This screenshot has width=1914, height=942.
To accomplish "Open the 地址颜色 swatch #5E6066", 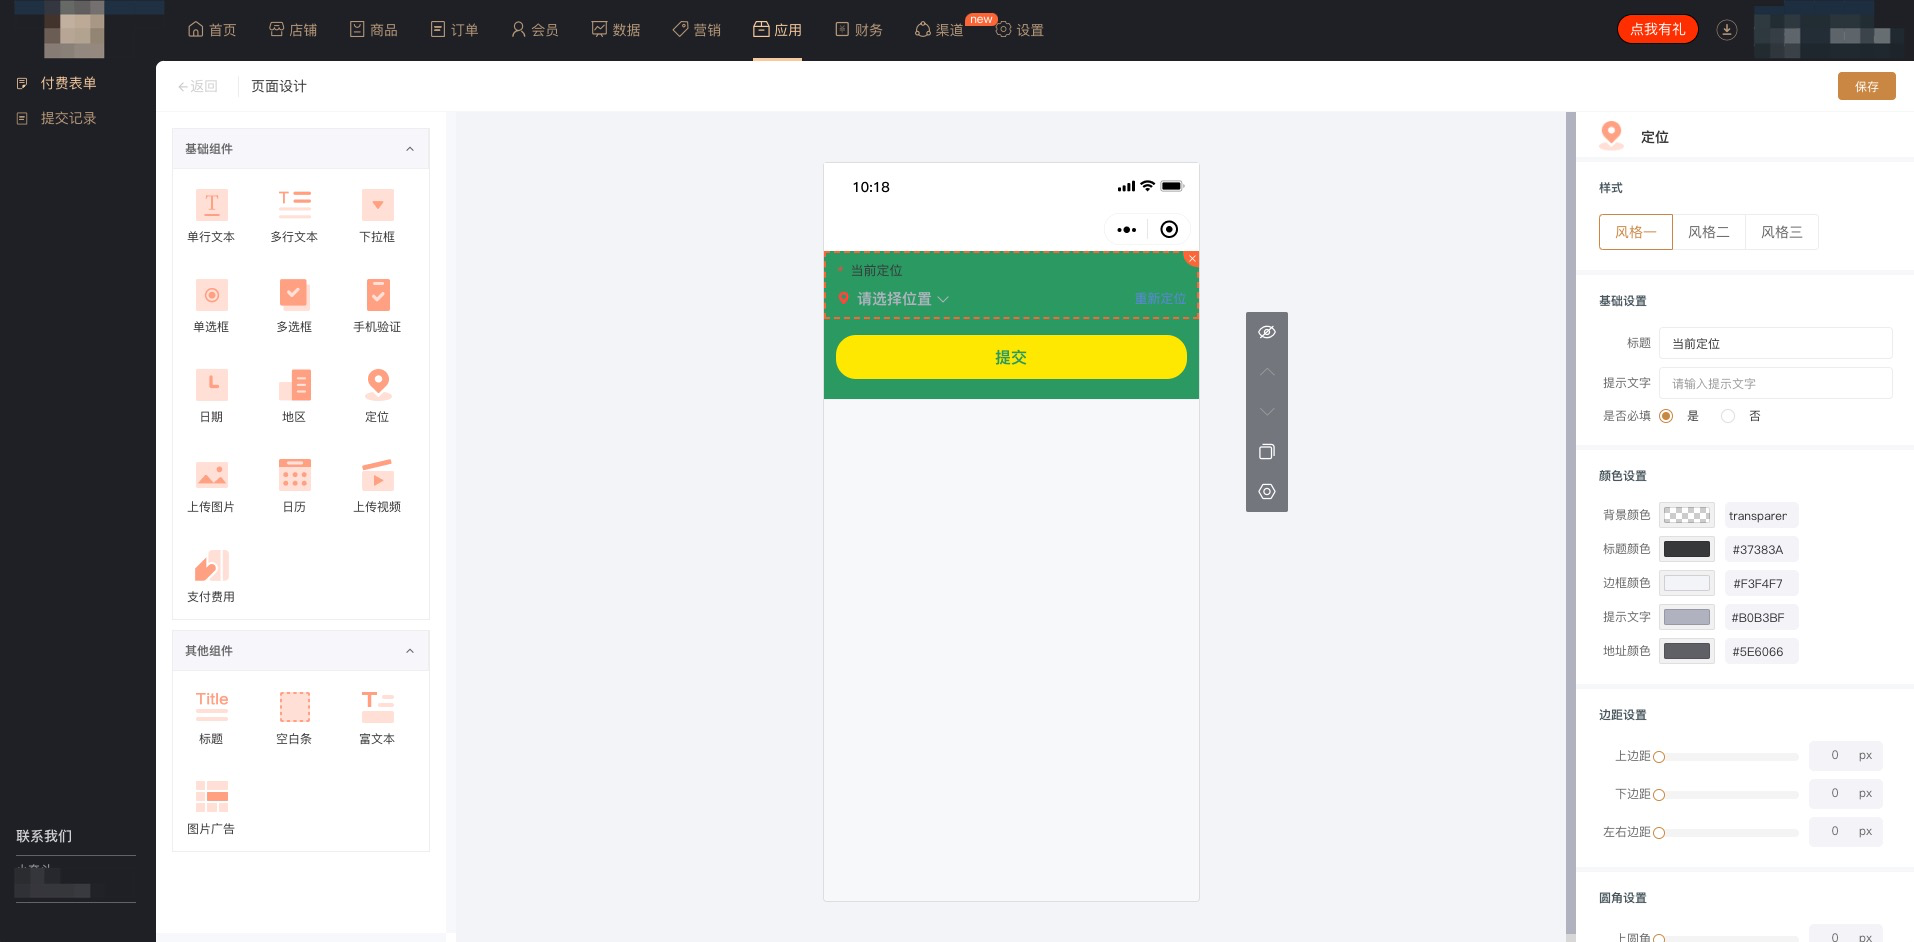I will 1686,651.
